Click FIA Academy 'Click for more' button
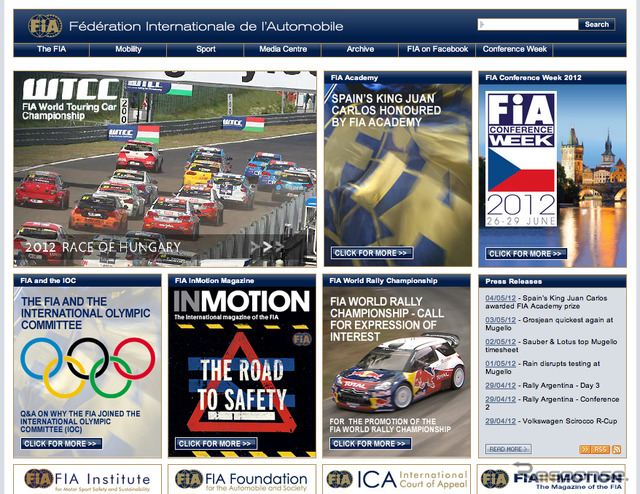640x494 pixels. pyautogui.click(x=372, y=253)
